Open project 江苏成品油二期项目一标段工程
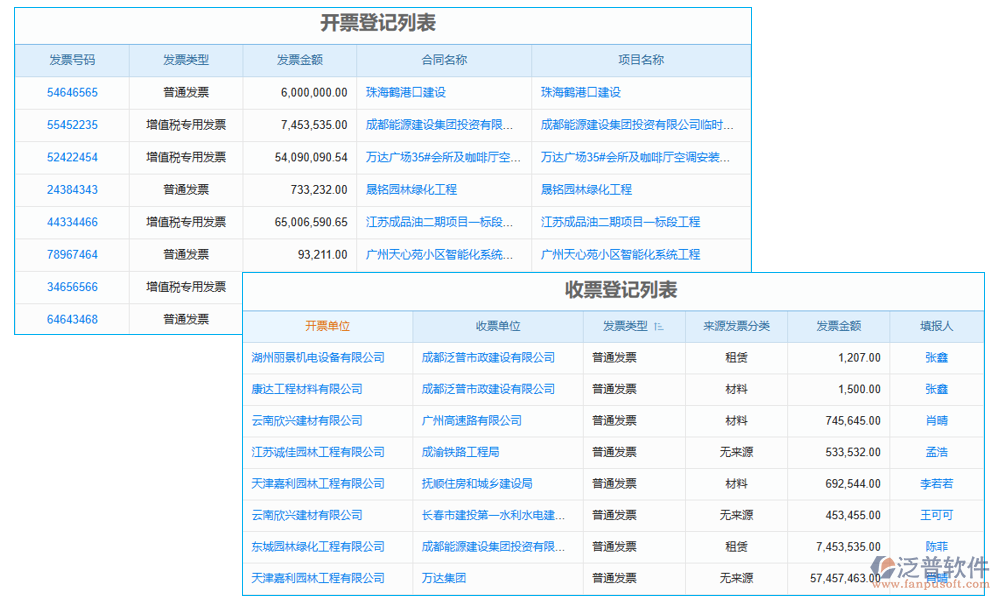Image resolution: width=1000 pixels, height=600 pixels. (620, 222)
